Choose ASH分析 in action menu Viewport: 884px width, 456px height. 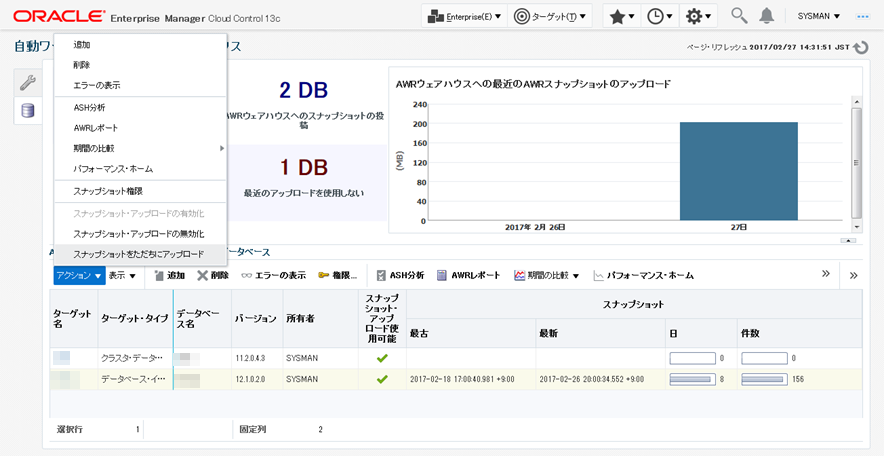coord(140,107)
